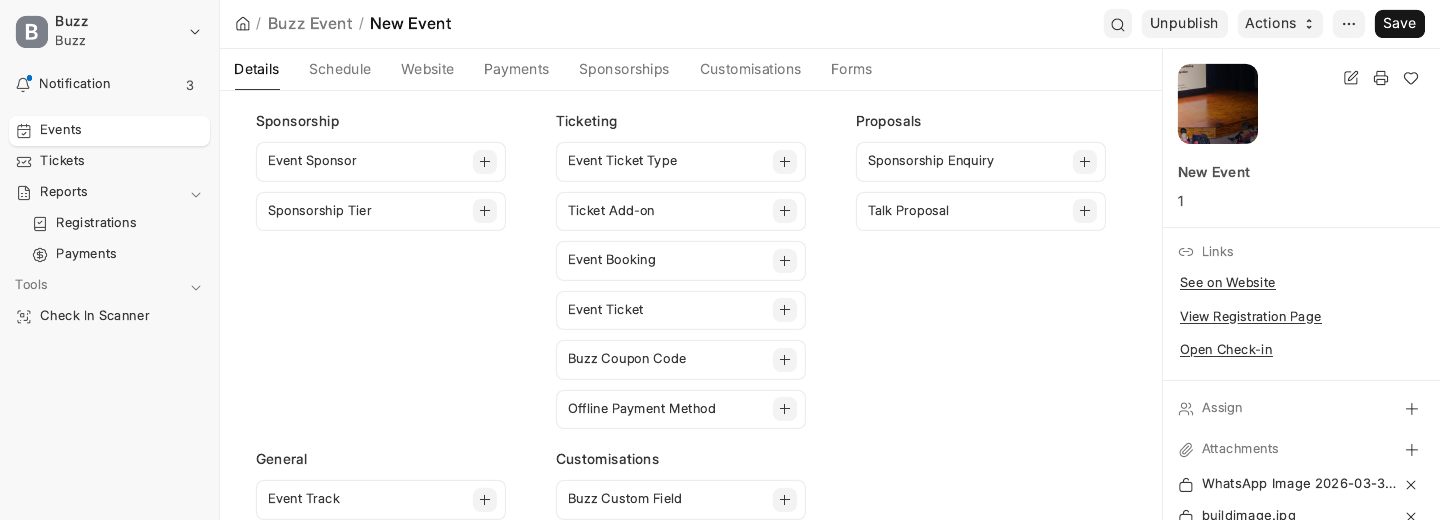Screen dimensions: 1440x520
Task: Open the buildimage.jpg attachment file
Action: pos(1249,515)
